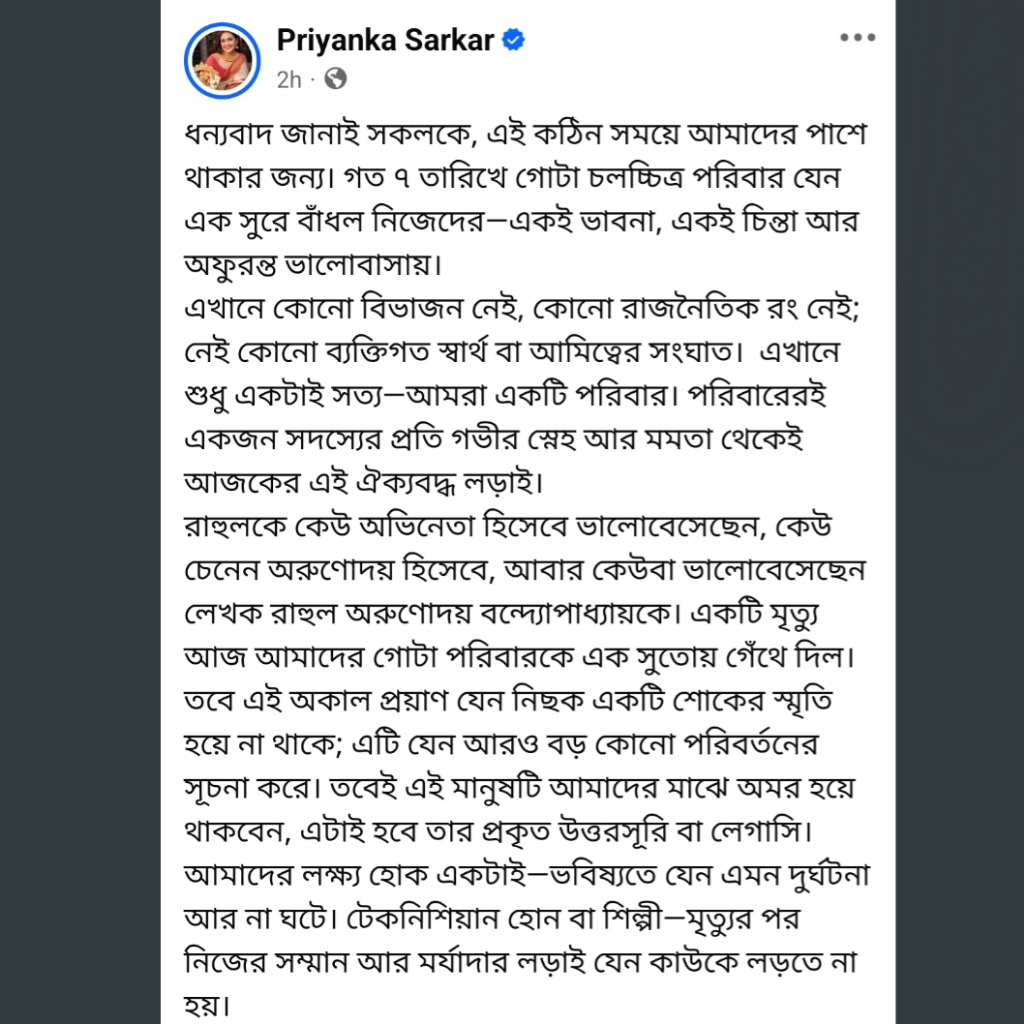Click the "2h" post timestamp
Viewport: 1024px width, 1024px height.
coord(288,80)
